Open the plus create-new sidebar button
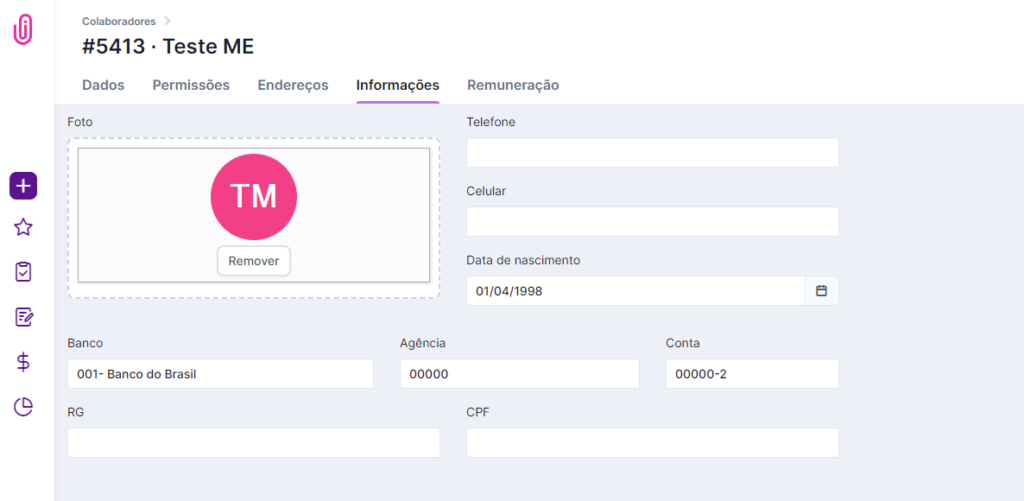The image size is (1024, 501). pyautogui.click(x=23, y=186)
